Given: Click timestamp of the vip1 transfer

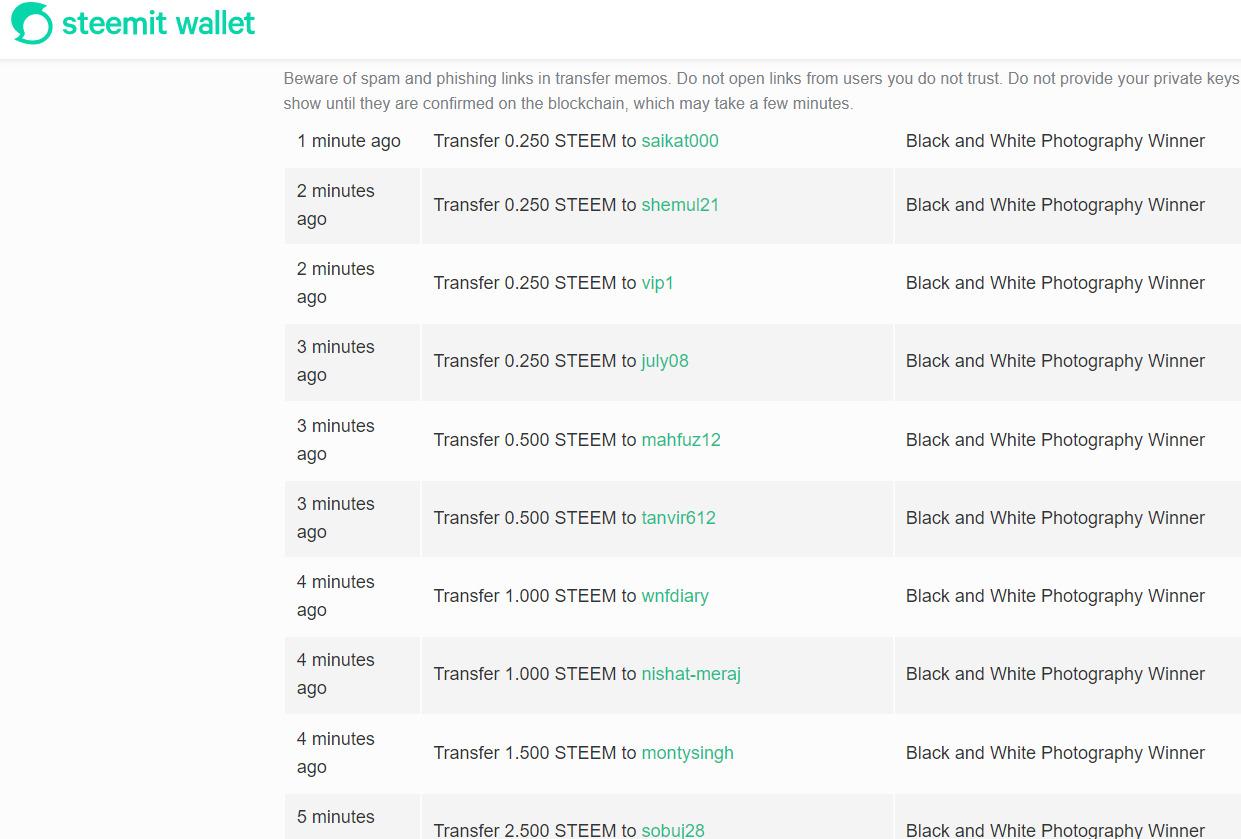Looking at the screenshot, I should tap(336, 283).
